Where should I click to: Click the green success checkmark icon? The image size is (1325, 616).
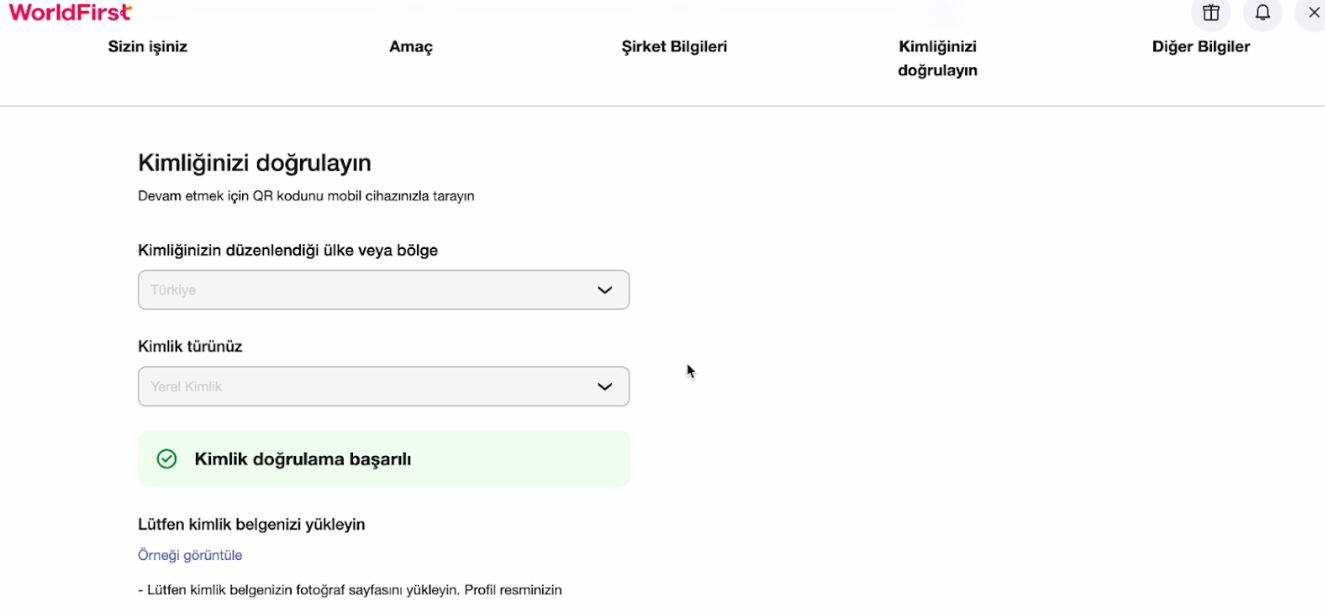pos(167,459)
